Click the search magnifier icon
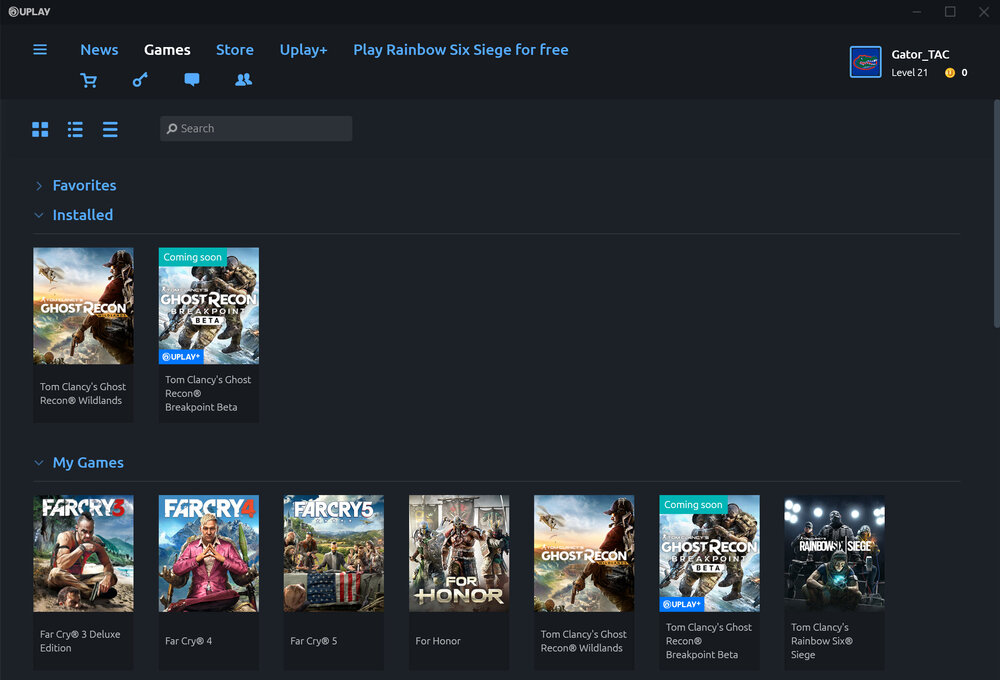Viewport: 1000px width, 680px height. point(172,128)
